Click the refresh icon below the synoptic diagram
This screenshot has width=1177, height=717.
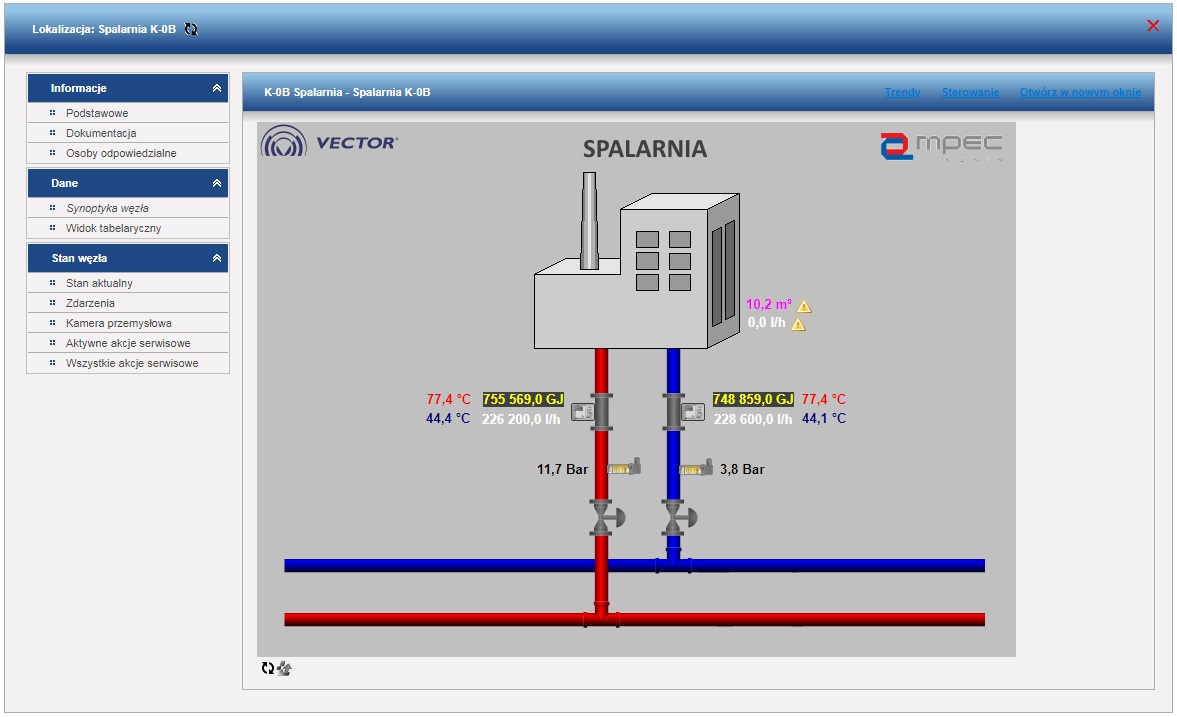267,668
